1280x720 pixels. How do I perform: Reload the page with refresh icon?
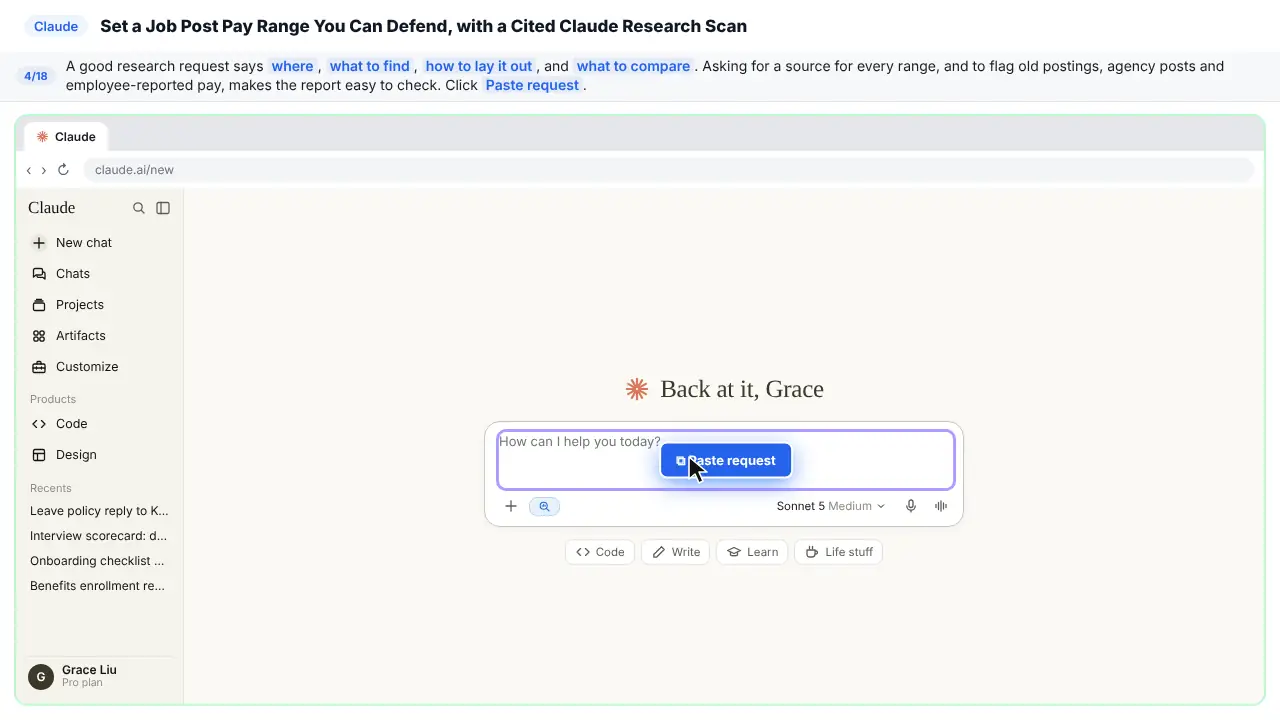[x=63, y=170]
